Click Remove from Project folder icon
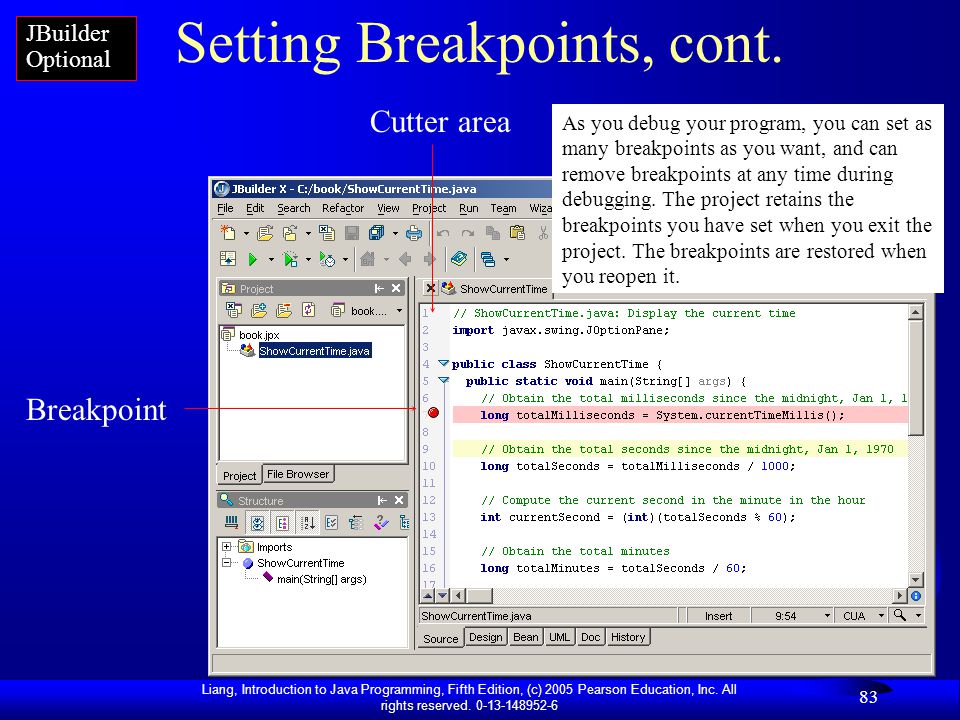 (x=283, y=310)
